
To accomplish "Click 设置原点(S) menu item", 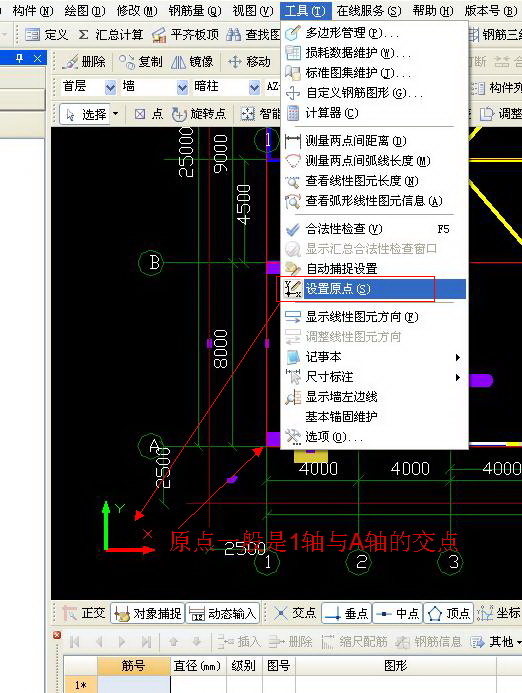I will [x=373, y=289].
